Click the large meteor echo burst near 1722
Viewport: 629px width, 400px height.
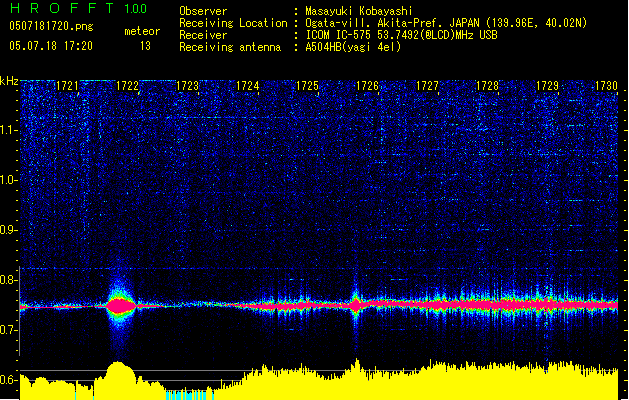[x=119, y=306]
